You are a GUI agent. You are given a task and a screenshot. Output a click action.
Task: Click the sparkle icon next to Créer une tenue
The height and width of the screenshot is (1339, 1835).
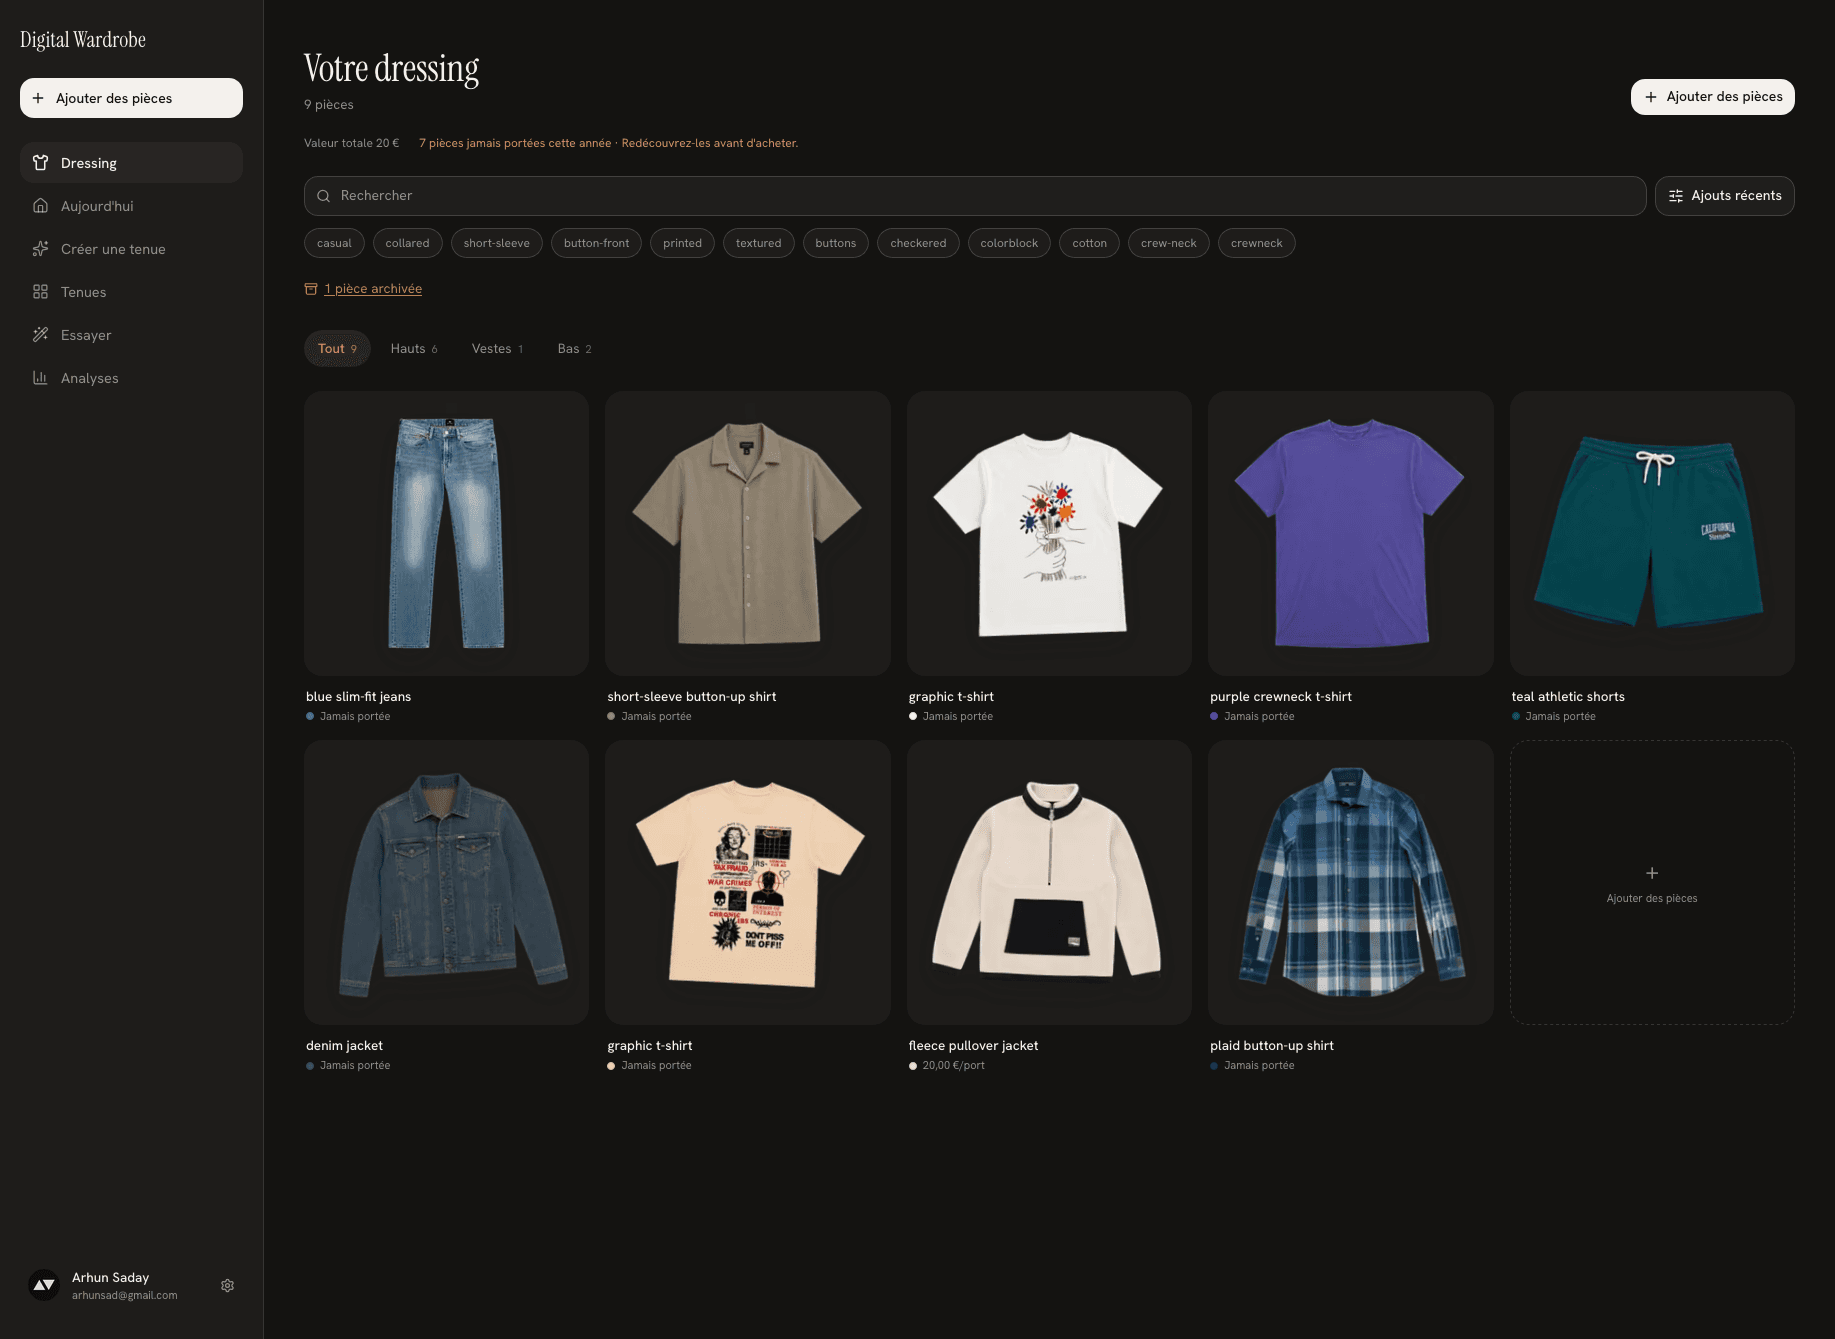pos(40,249)
